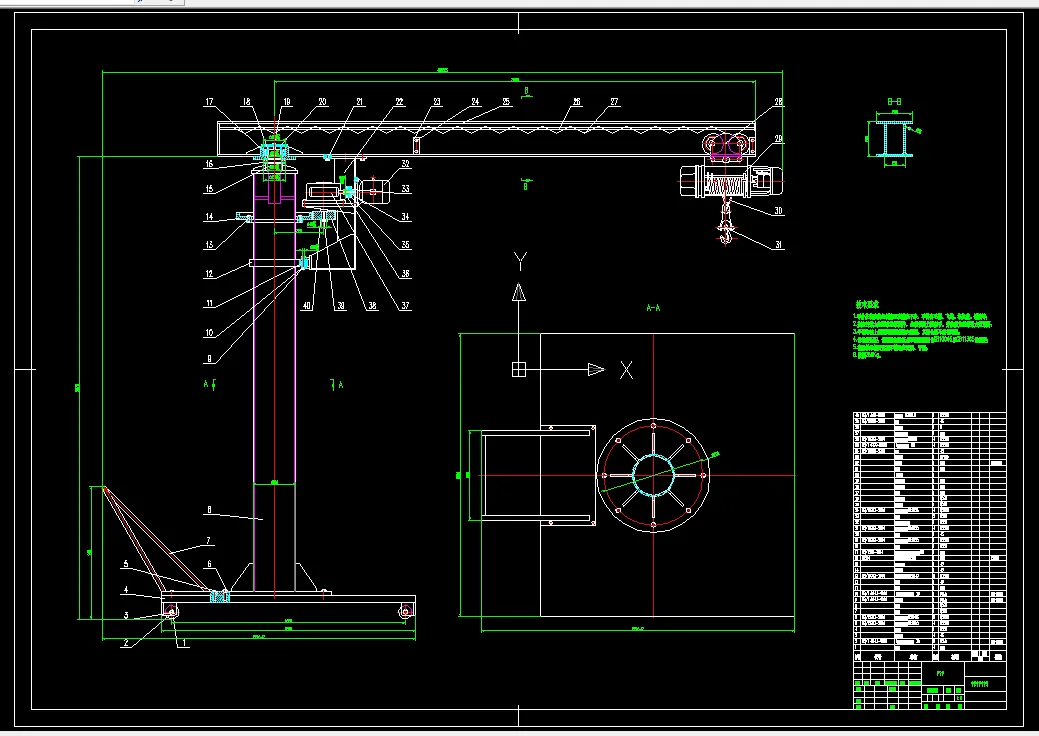Click part callout number 34

point(406,217)
